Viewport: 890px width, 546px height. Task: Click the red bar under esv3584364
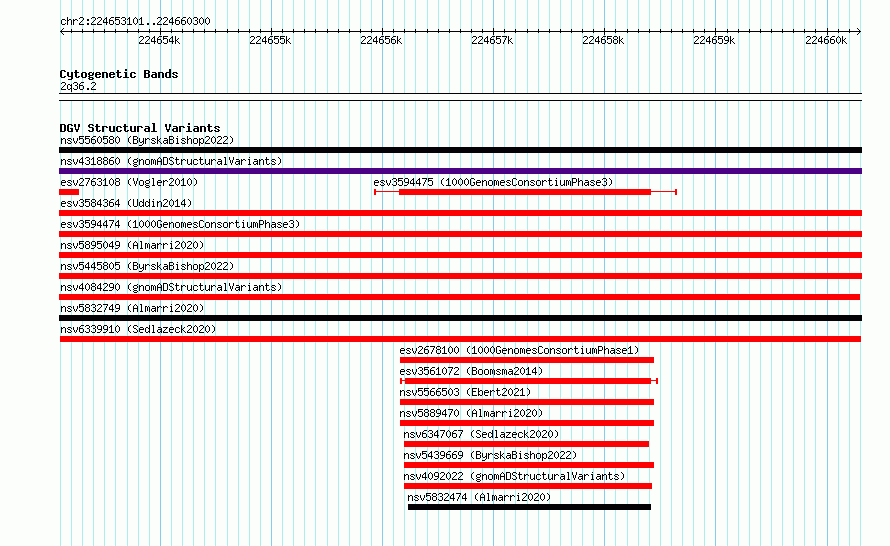pyautogui.click(x=460, y=213)
